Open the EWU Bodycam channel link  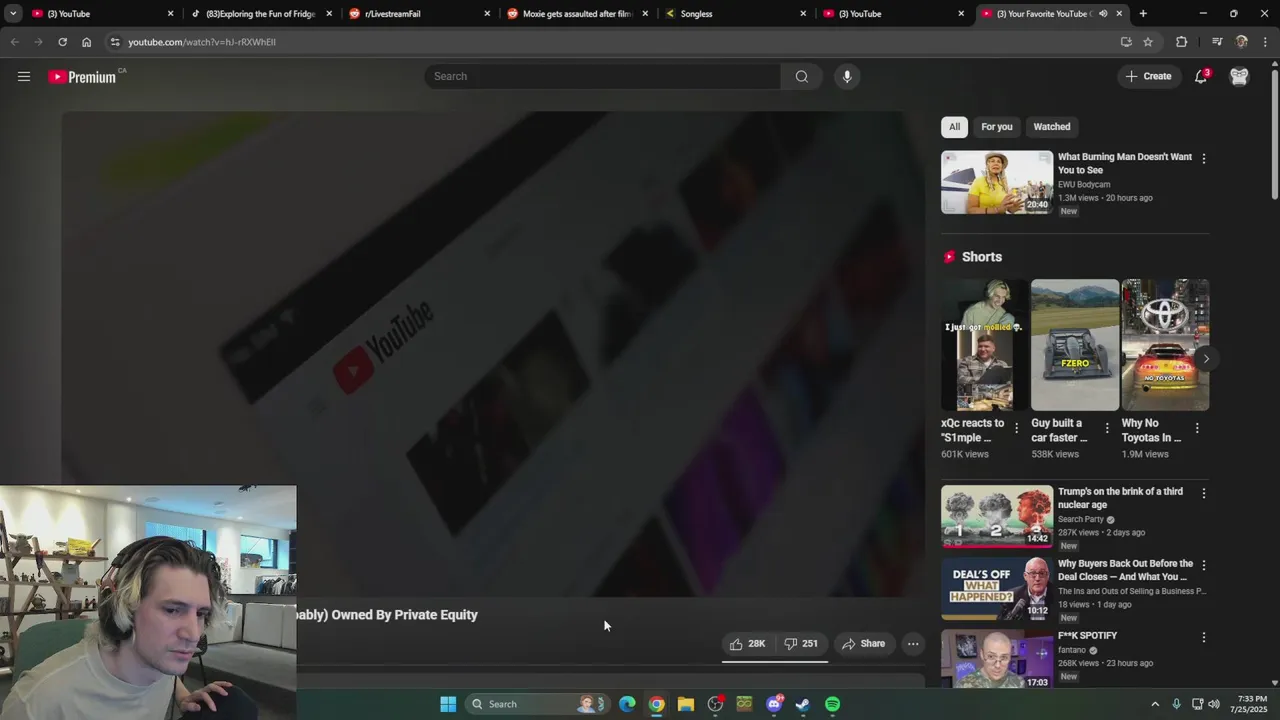coord(1084,185)
